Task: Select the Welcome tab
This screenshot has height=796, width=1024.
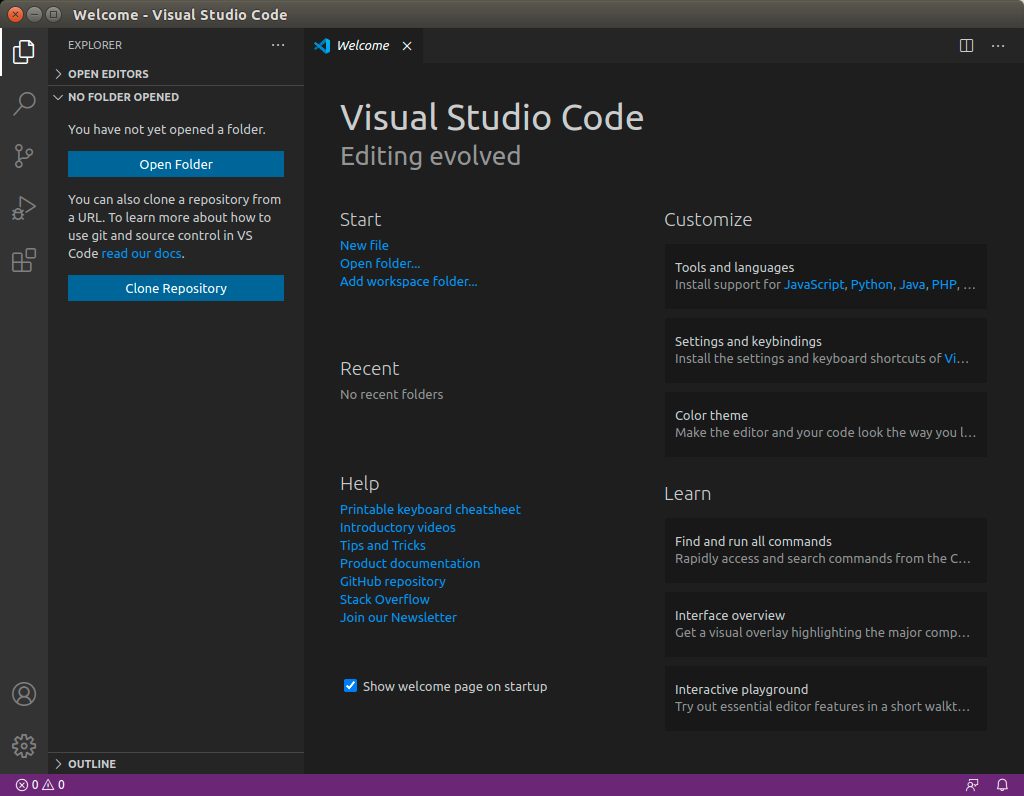Action: tap(363, 46)
